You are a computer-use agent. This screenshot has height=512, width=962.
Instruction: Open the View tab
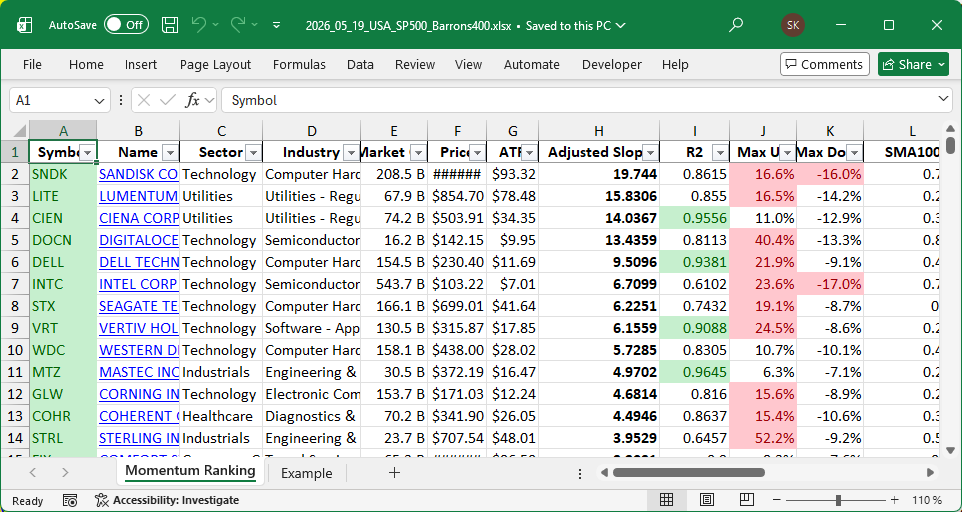coord(468,64)
